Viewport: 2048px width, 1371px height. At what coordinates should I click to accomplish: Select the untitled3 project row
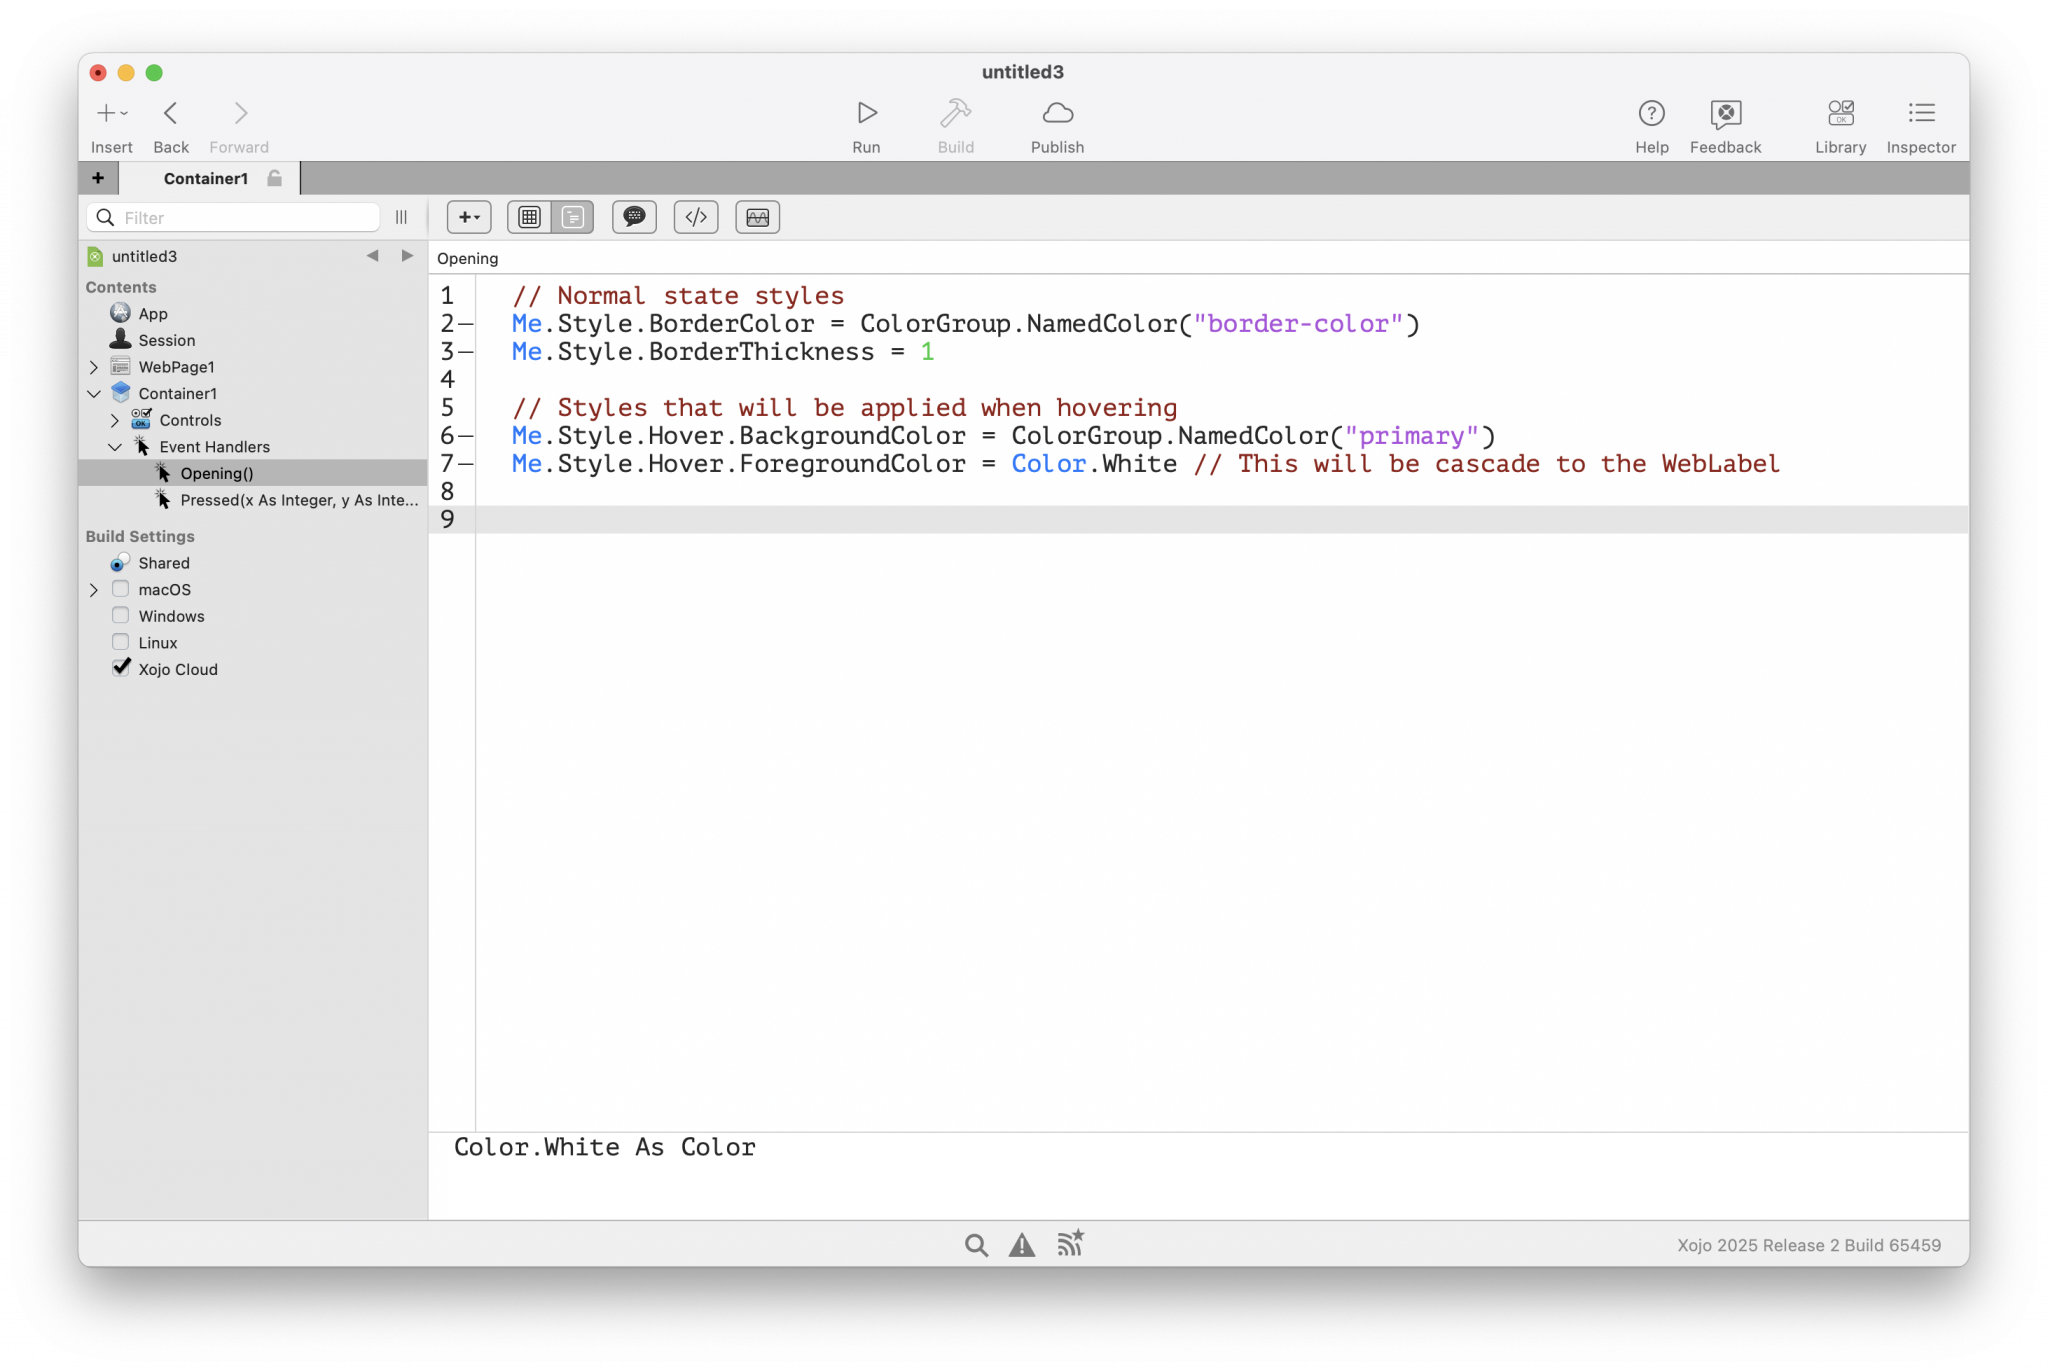(x=144, y=256)
